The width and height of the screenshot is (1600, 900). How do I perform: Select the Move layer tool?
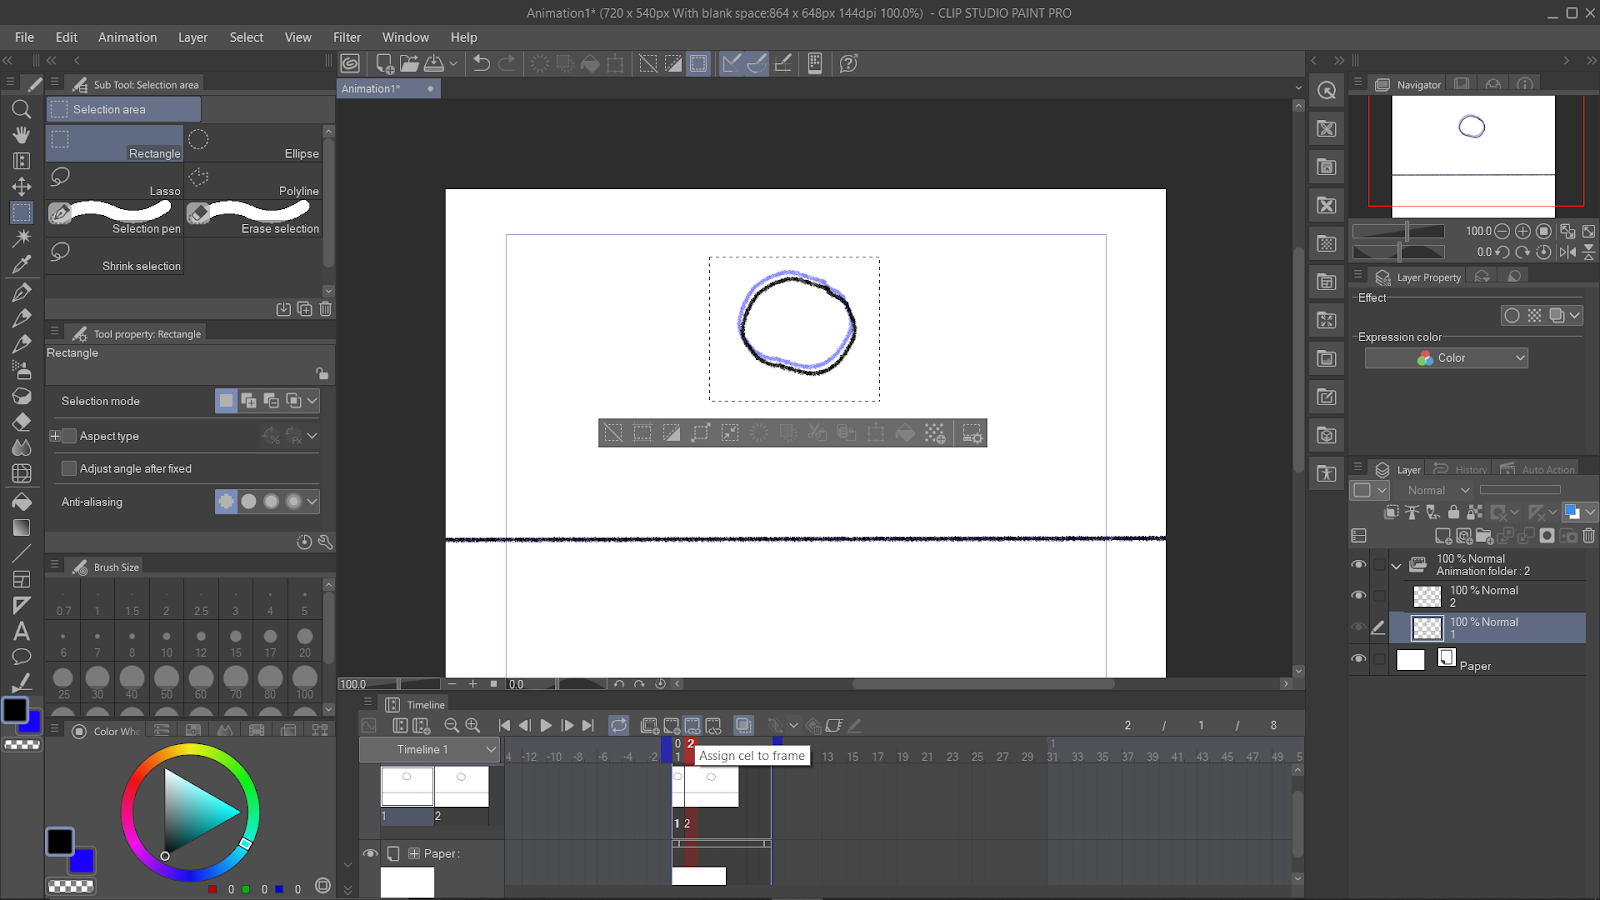tap(21, 186)
